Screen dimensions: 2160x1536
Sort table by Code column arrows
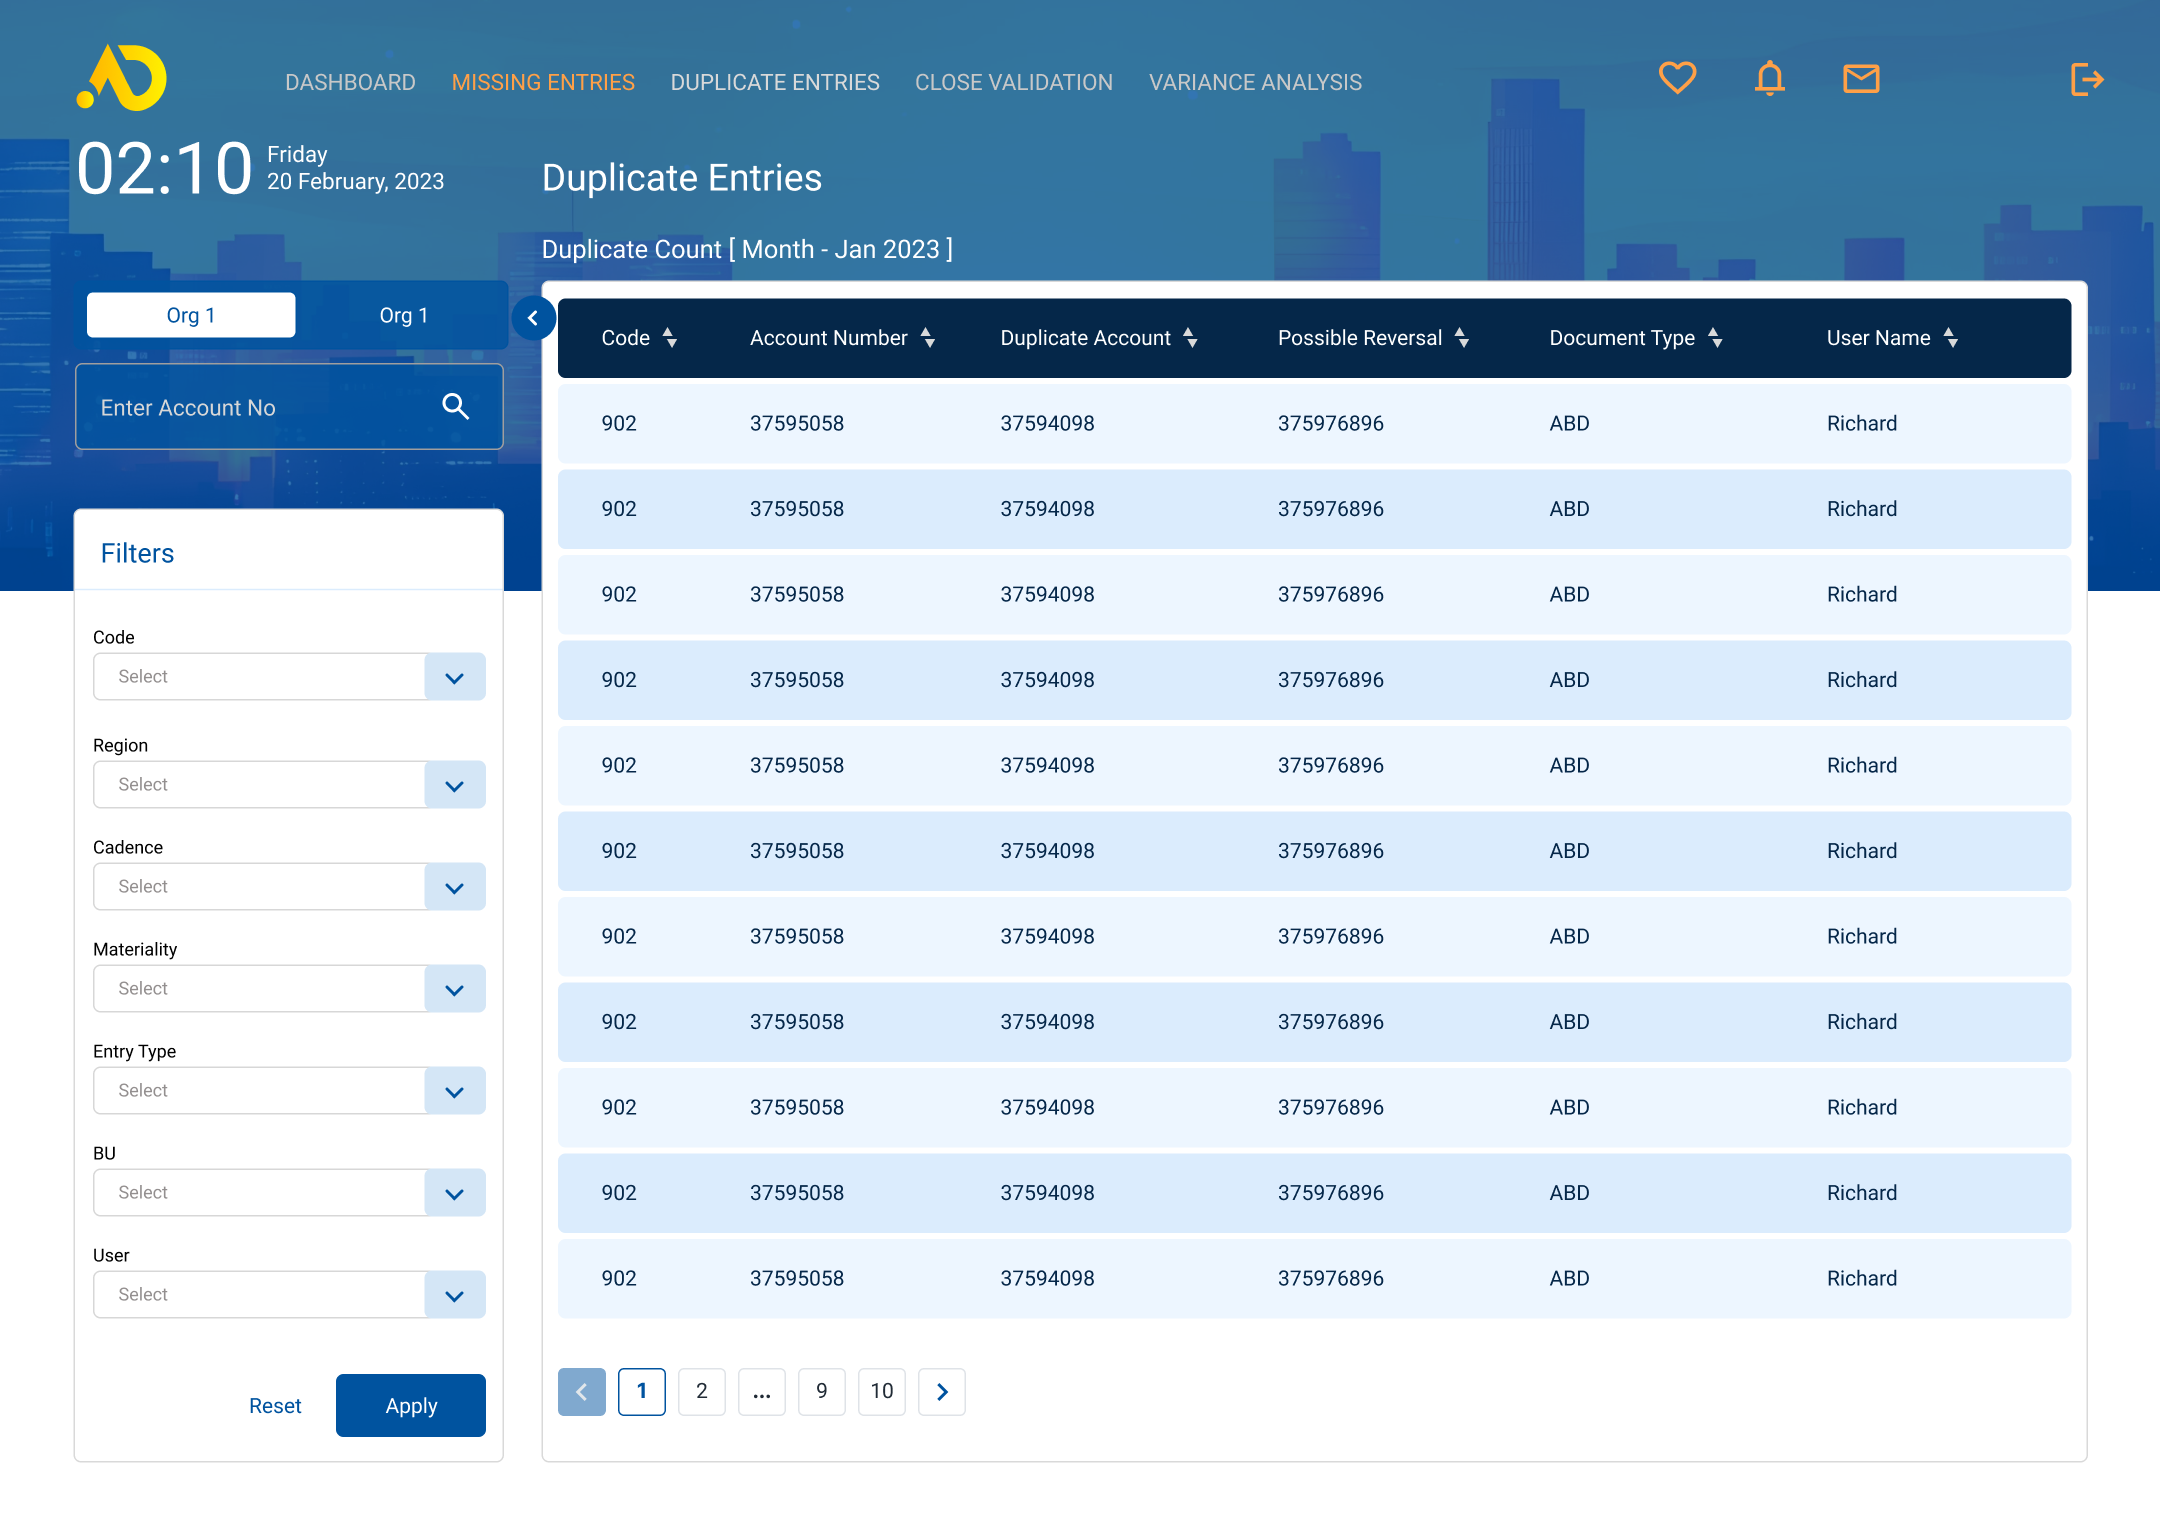coord(670,338)
